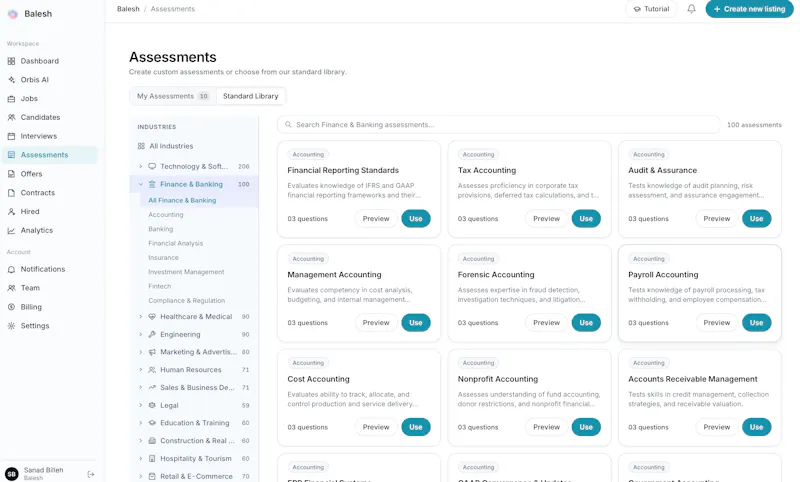Use Accounts Receivable Management assessment
The image size is (800, 482).
tap(756, 427)
